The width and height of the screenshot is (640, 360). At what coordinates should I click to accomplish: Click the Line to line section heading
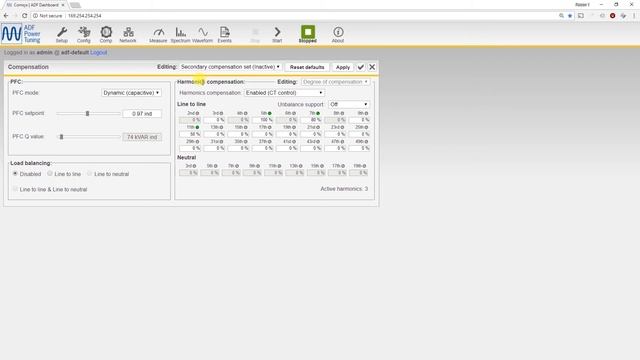point(191,104)
